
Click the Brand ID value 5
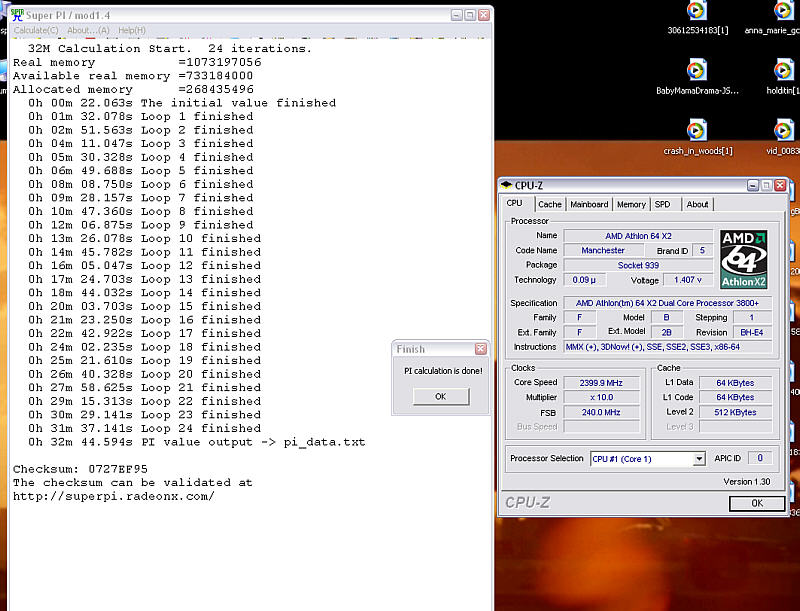pos(702,250)
